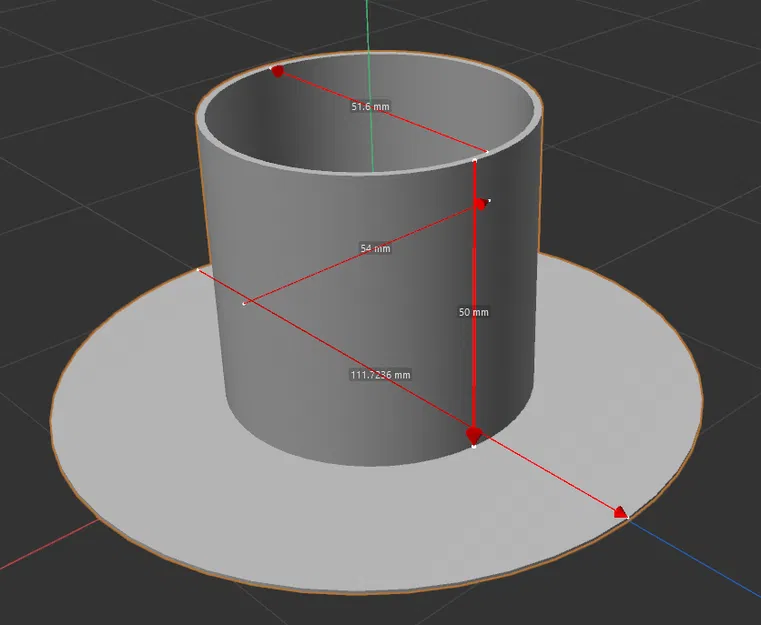Click the 54 mm dimension label

point(375,248)
